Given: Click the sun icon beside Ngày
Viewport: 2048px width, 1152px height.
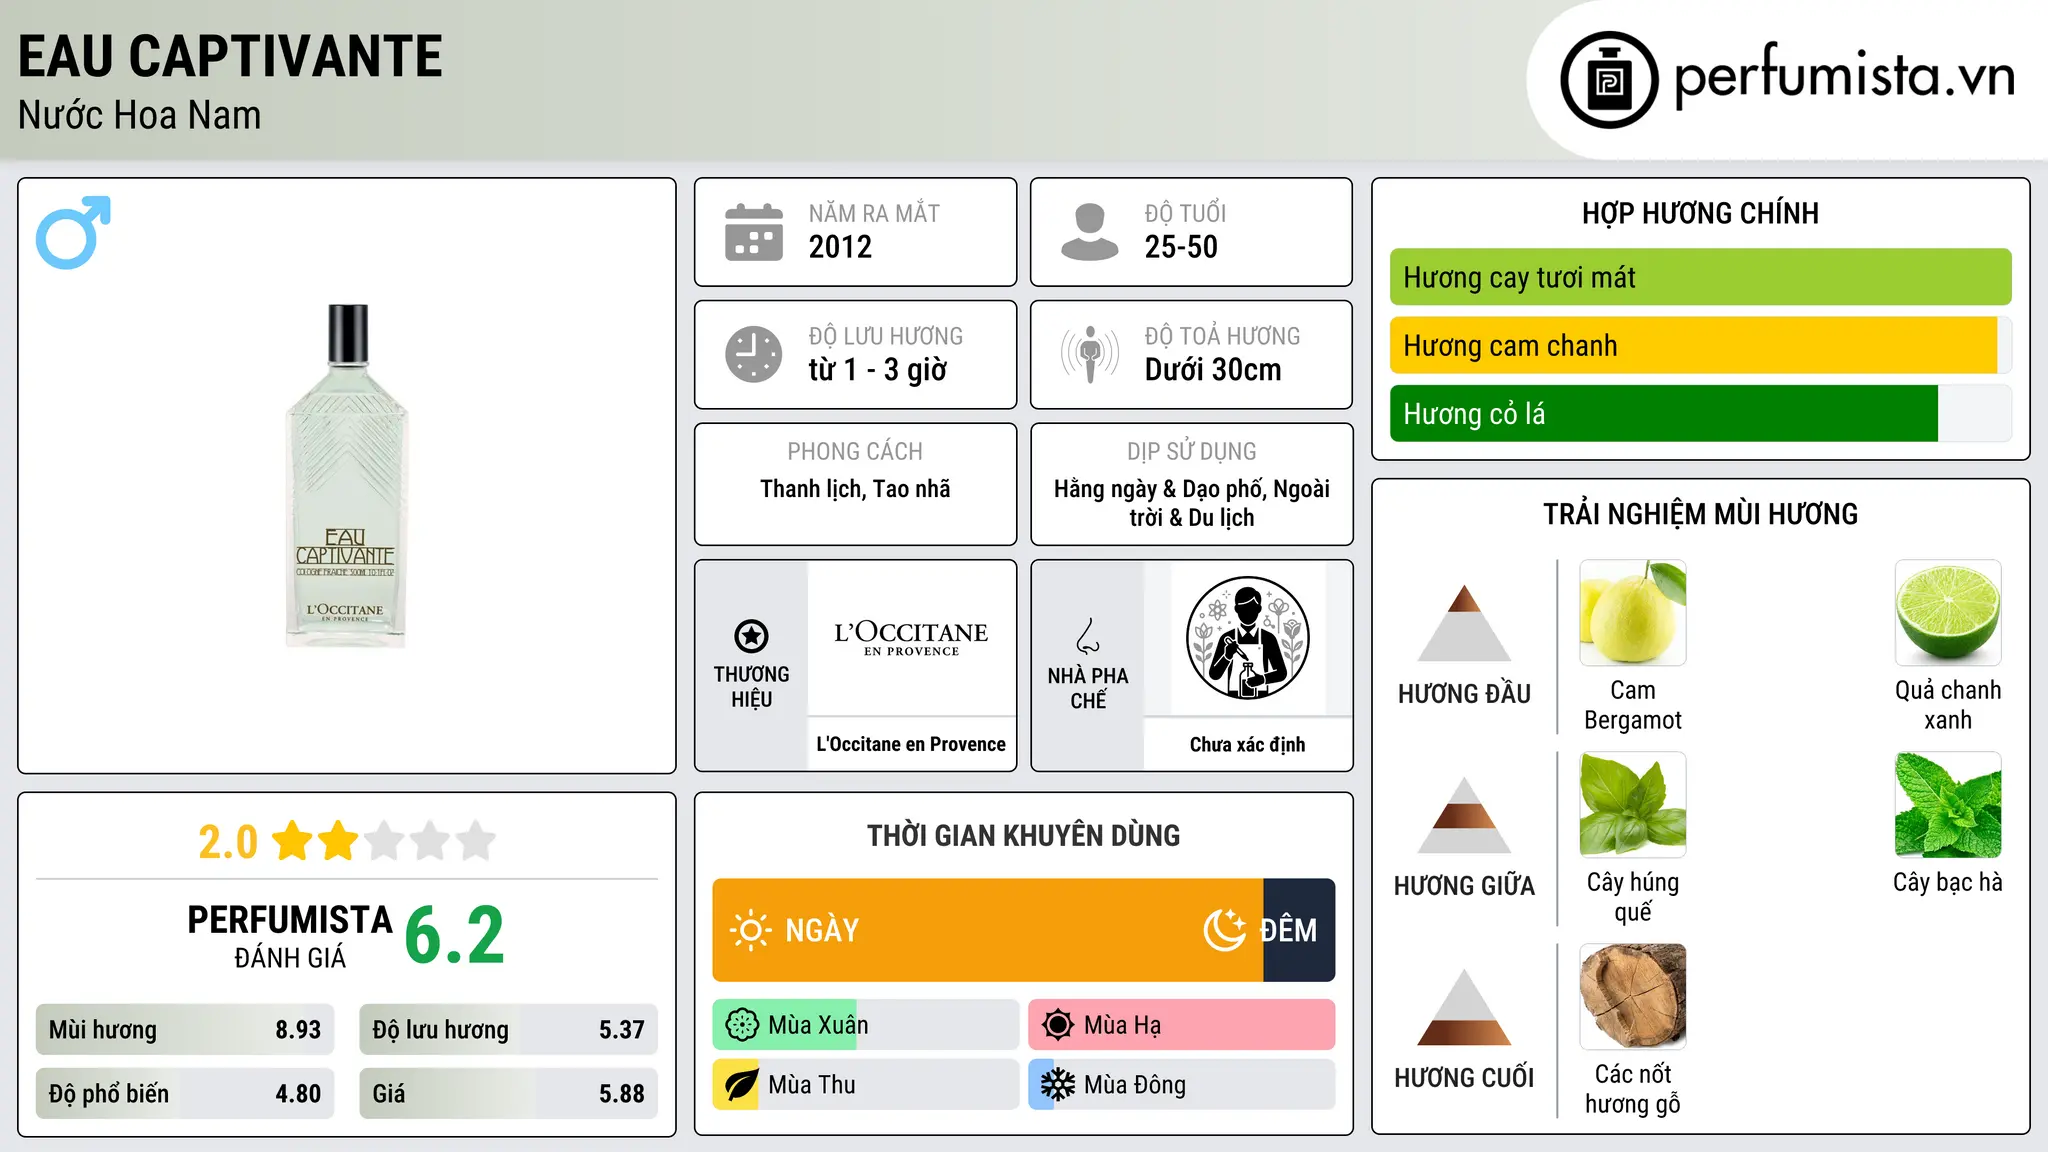Looking at the screenshot, I should (x=750, y=930).
